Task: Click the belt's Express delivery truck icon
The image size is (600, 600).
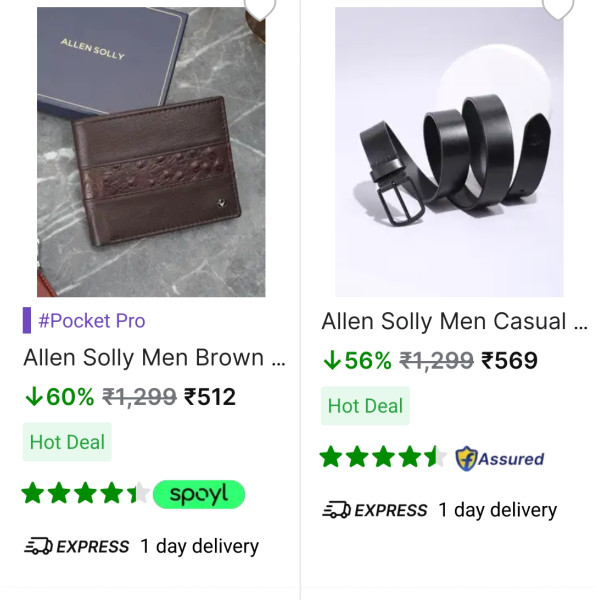Action: point(336,510)
